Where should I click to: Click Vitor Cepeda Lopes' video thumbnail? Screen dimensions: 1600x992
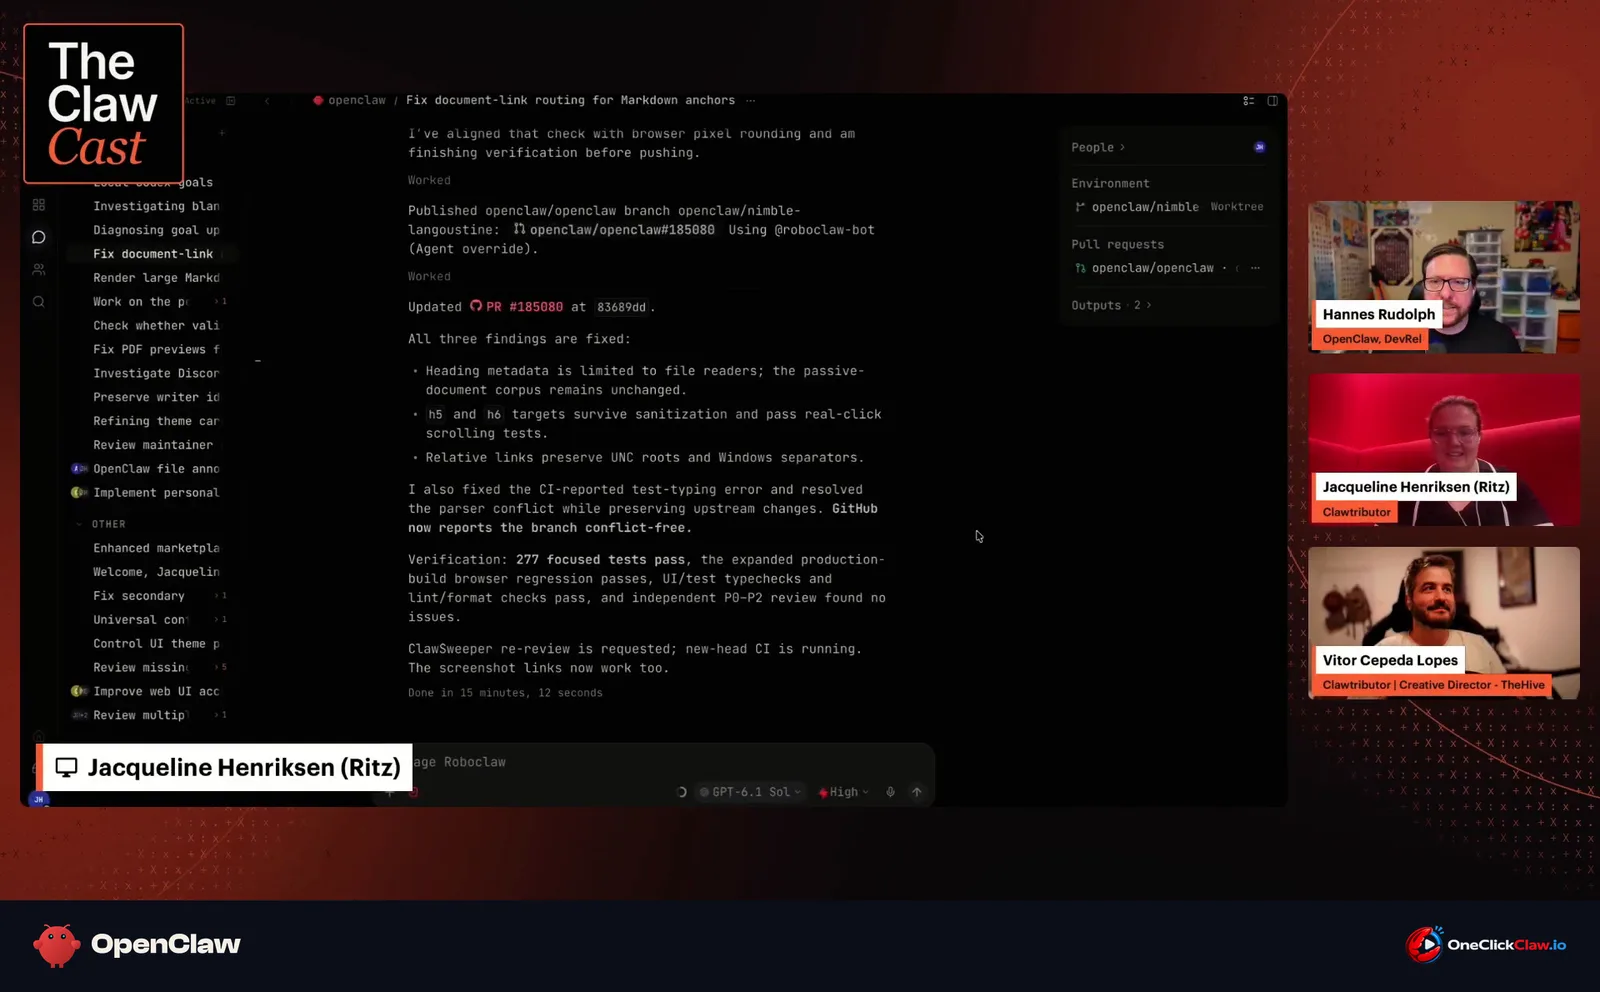(x=1444, y=622)
